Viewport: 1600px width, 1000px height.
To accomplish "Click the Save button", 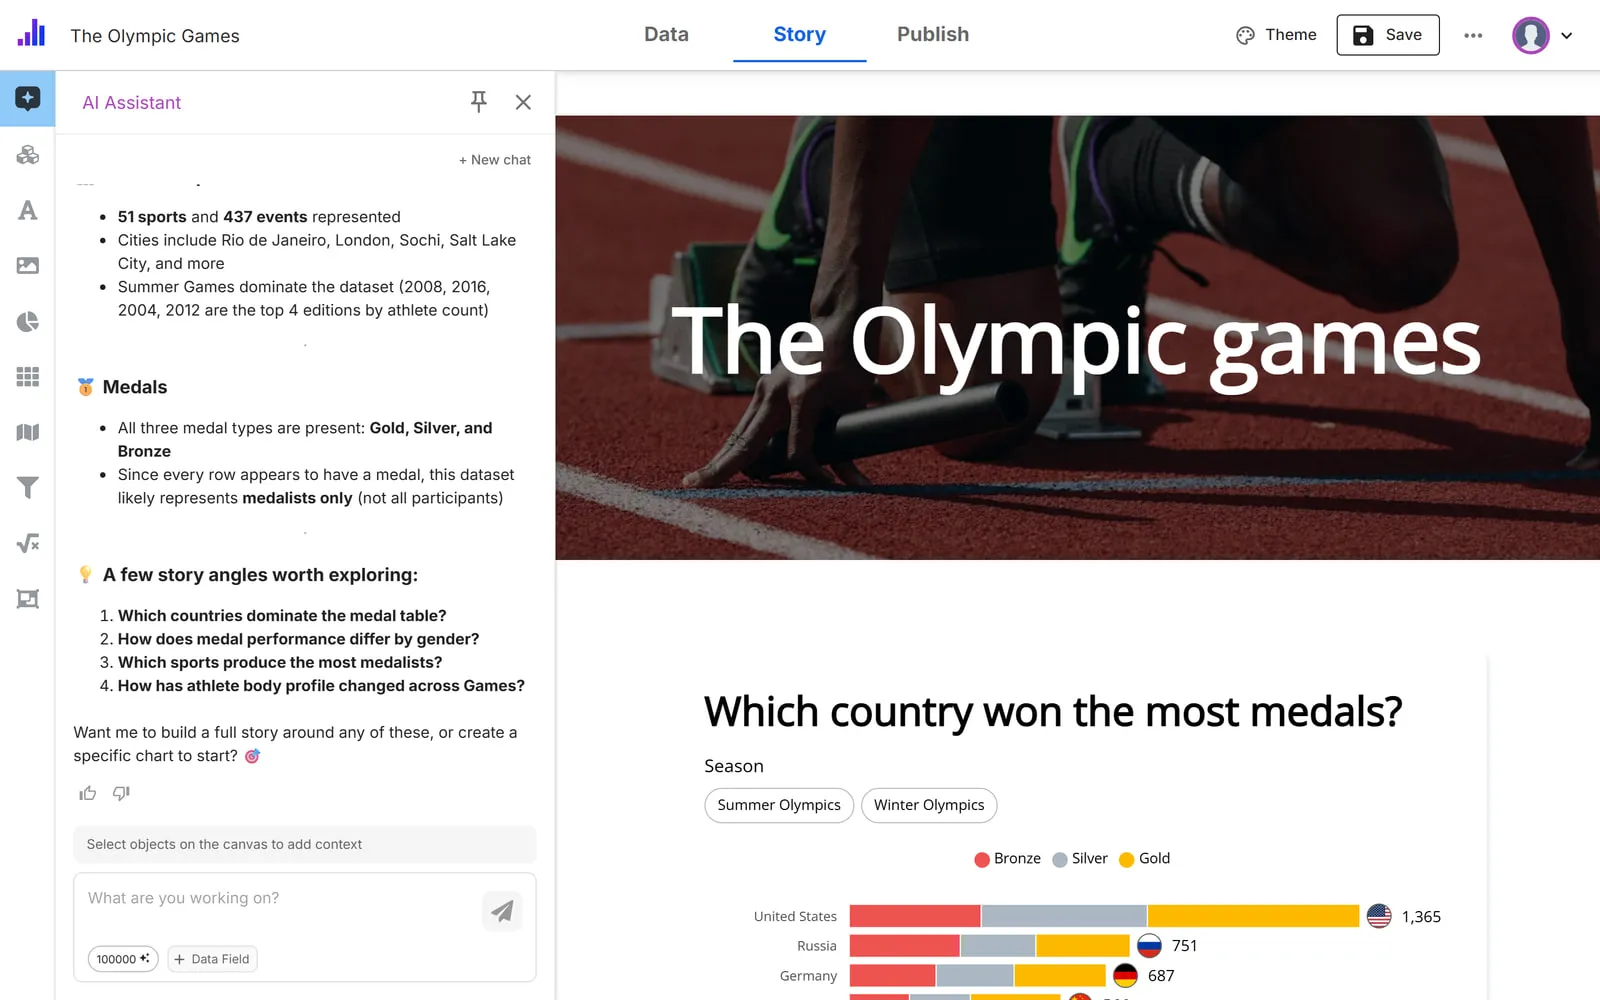I will (x=1387, y=35).
